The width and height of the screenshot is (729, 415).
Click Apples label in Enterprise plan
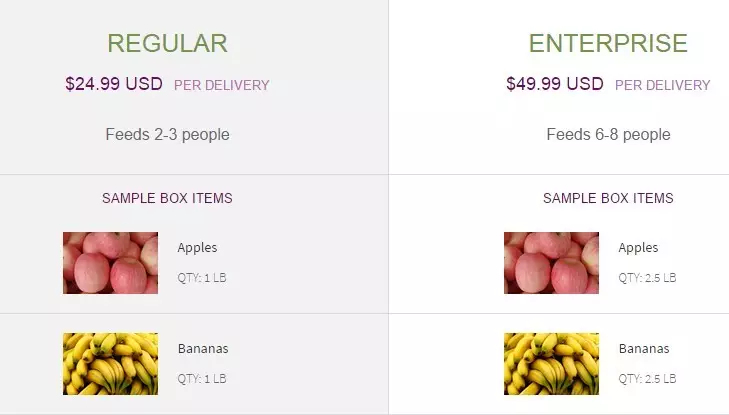tap(638, 248)
